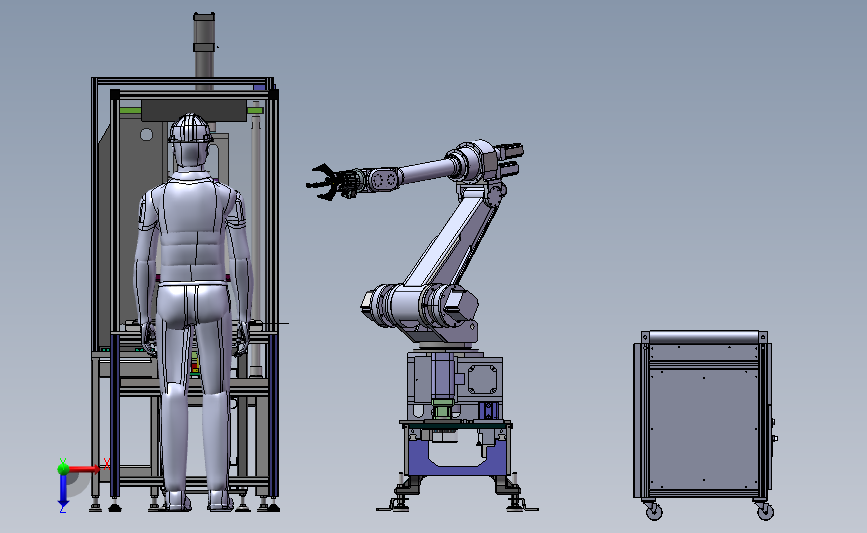Select the cart's right caster wheel

(765, 511)
